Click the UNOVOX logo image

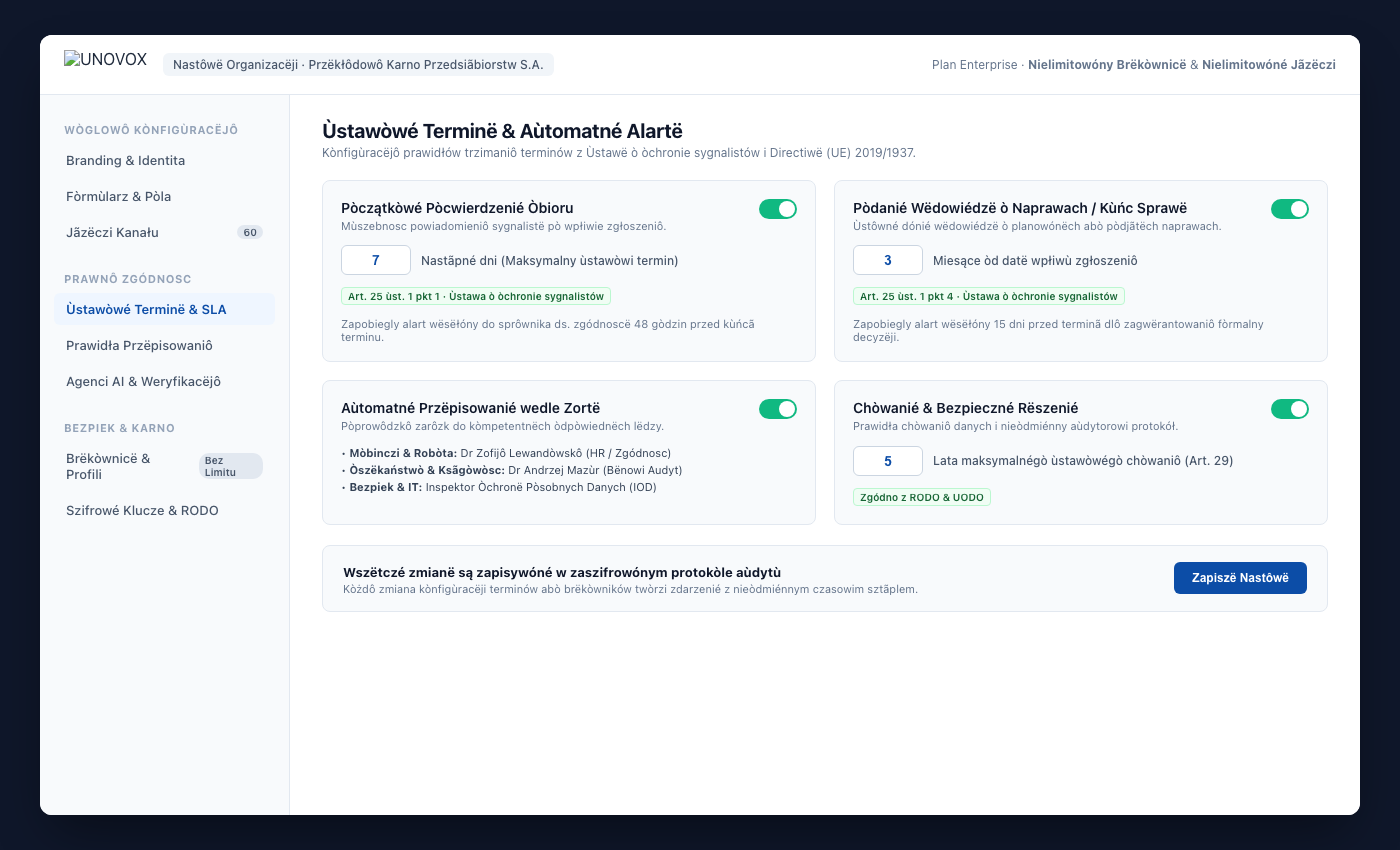pos(107,60)
